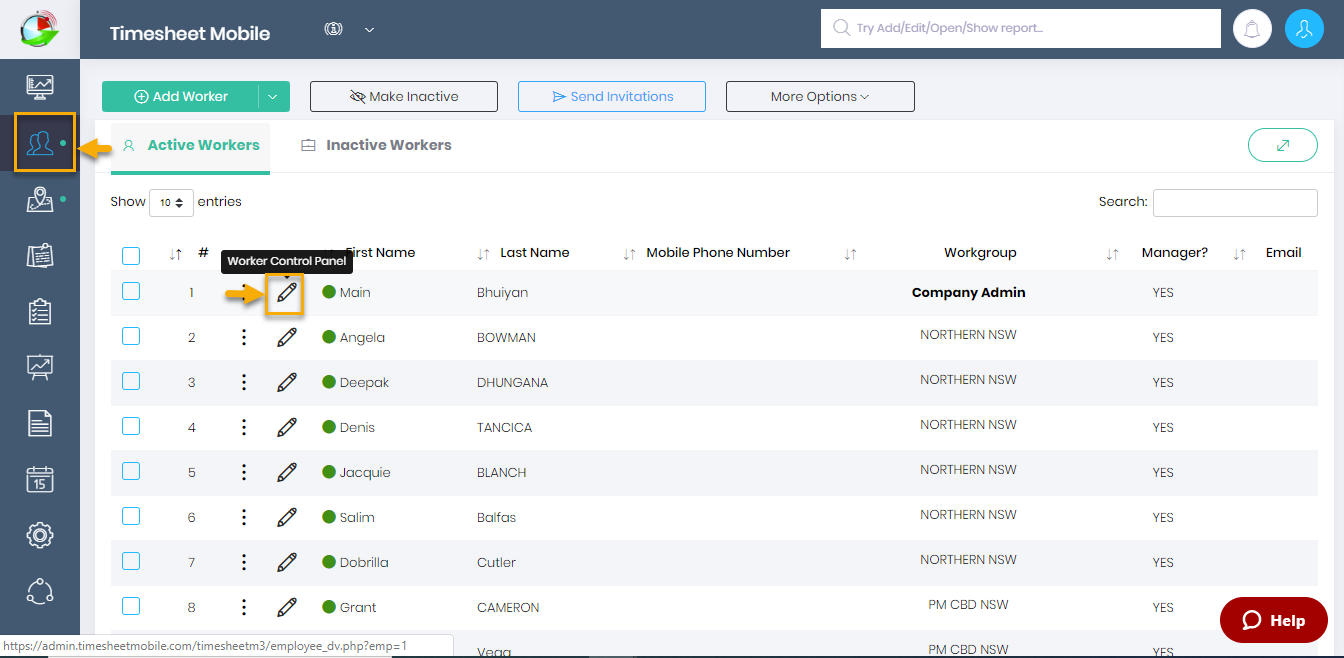Screen dimensions: 1344x658
Task: Click the expand fullscreen arrows button
Action: 1283,145
